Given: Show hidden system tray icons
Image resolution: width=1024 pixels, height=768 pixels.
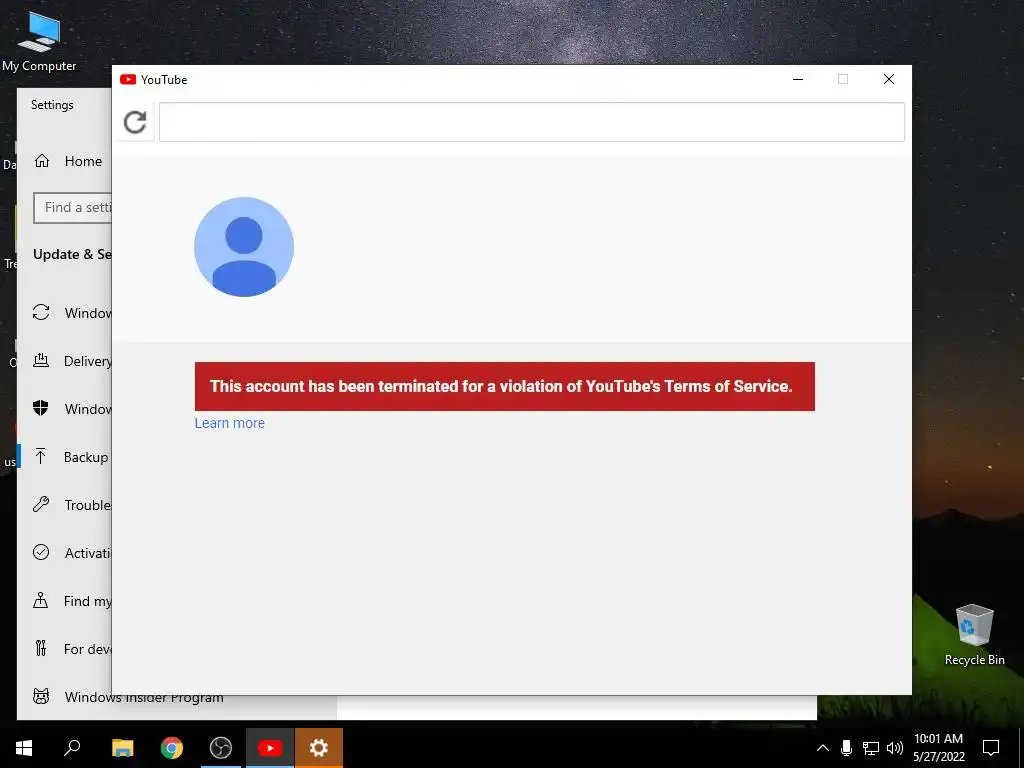Looking at the screenshot, I should pos(823,748).
